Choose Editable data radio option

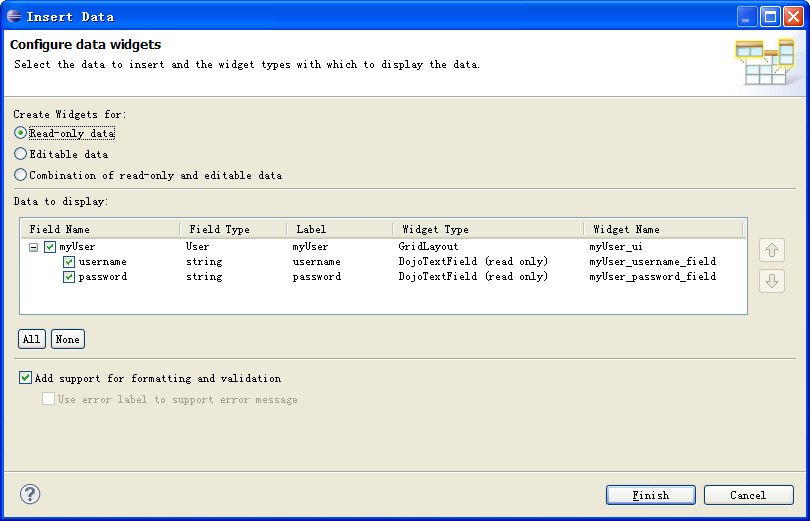tap(20, 154)
